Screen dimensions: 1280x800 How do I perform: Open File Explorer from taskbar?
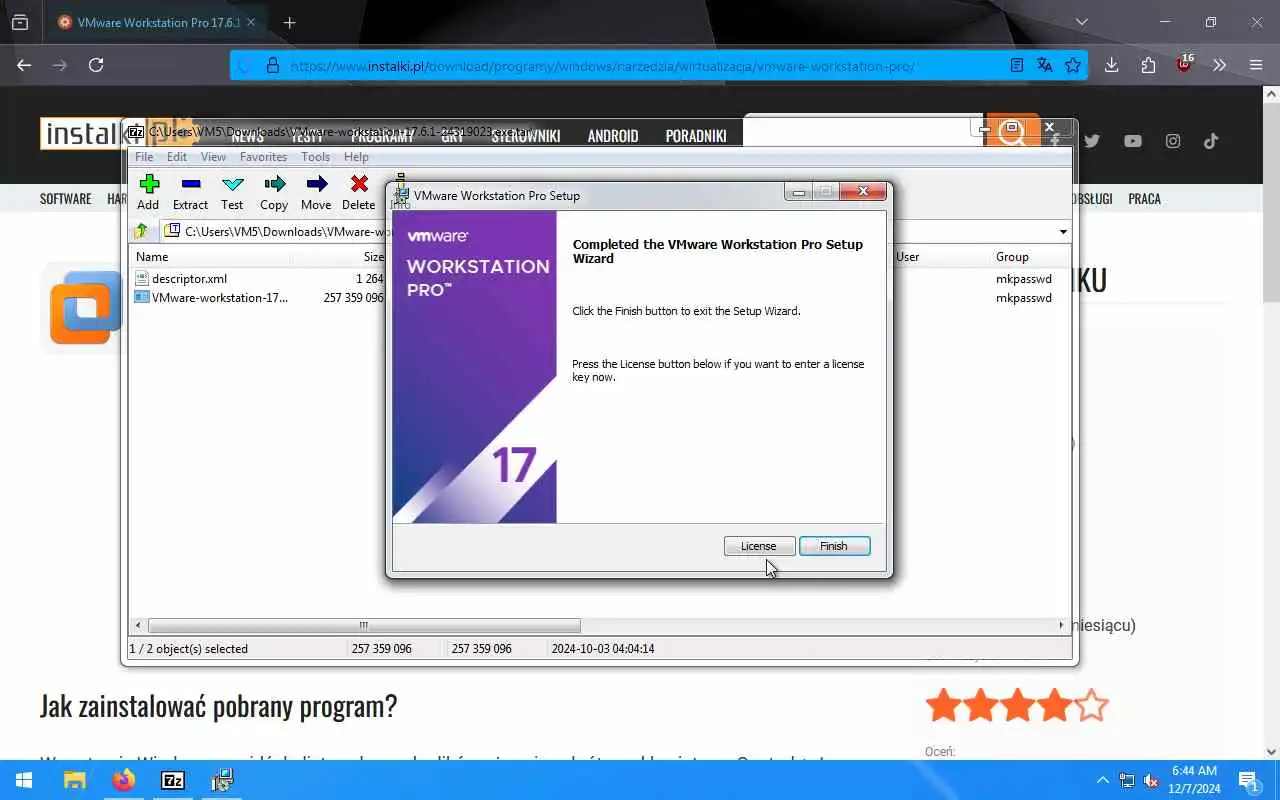tap(75, 780)
